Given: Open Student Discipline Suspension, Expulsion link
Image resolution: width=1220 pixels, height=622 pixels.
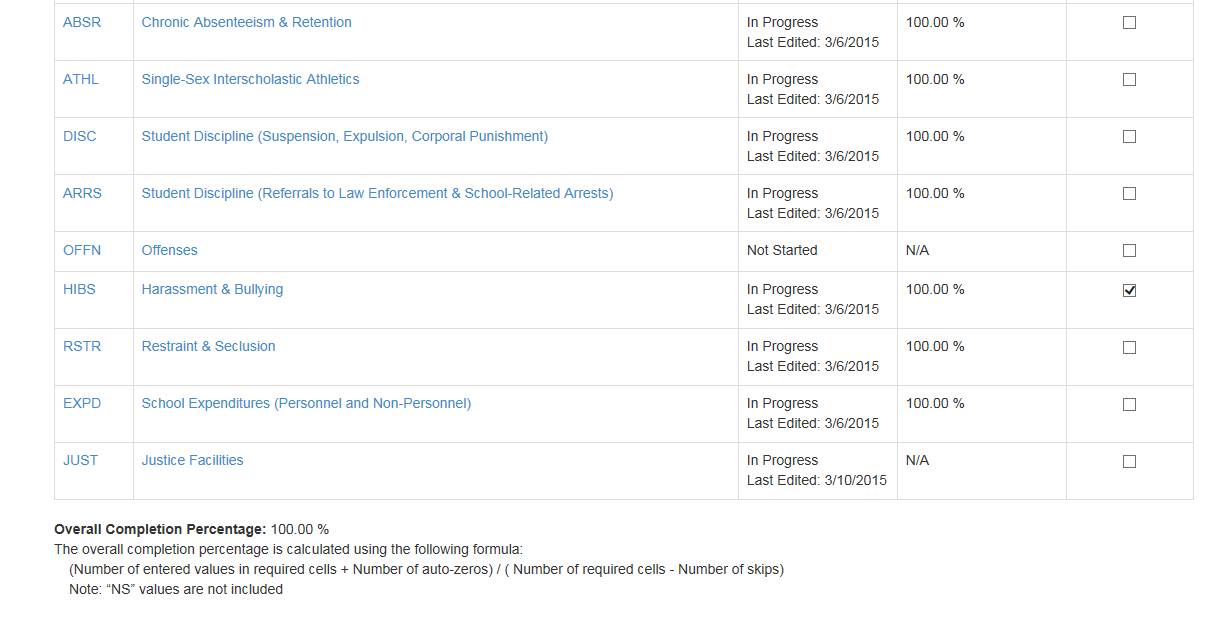Looking at the screenshot, I should click(x=344, y=136).
